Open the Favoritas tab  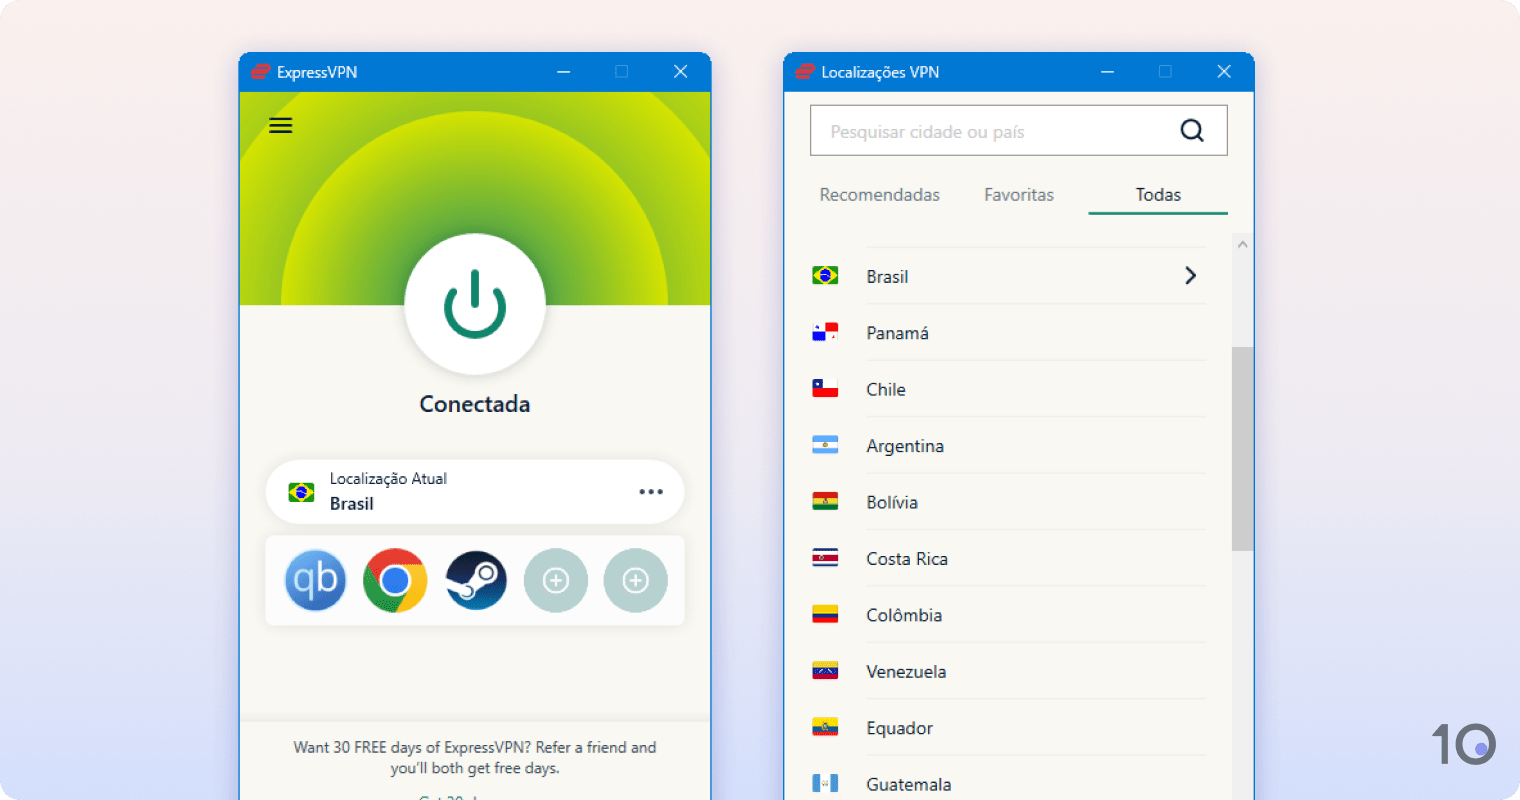point(1019,194)
